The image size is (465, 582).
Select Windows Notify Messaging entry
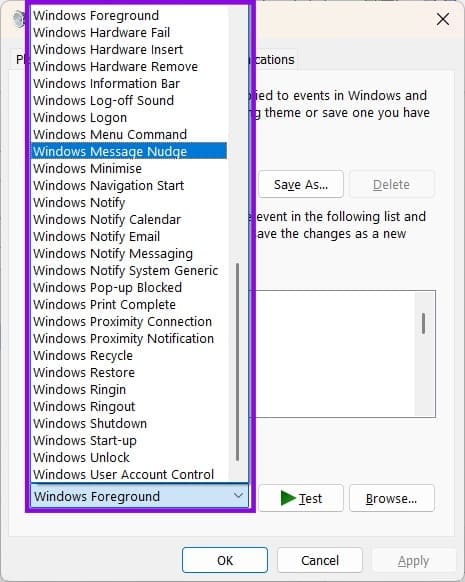pyautogui.click(x=129, y=254)
